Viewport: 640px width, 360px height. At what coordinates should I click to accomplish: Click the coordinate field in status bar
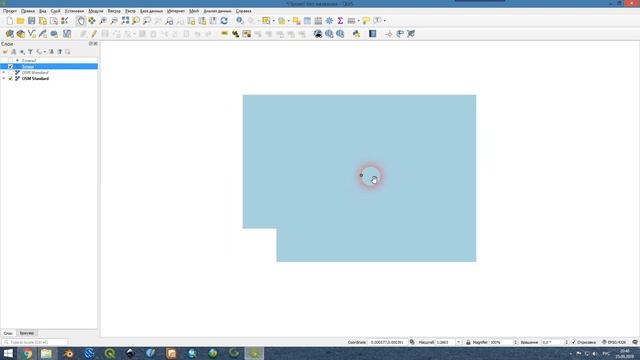tap(387, 342)
